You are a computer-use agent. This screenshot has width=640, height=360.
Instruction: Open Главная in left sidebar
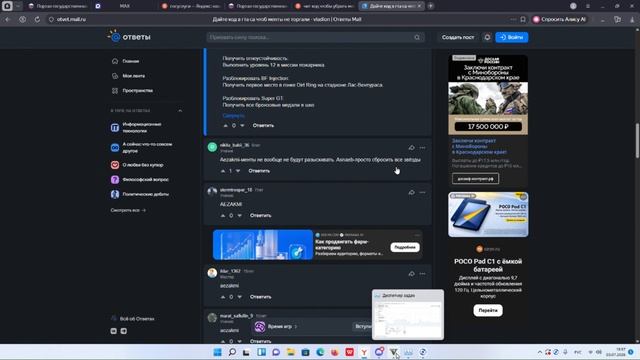[x=126, y=61]
